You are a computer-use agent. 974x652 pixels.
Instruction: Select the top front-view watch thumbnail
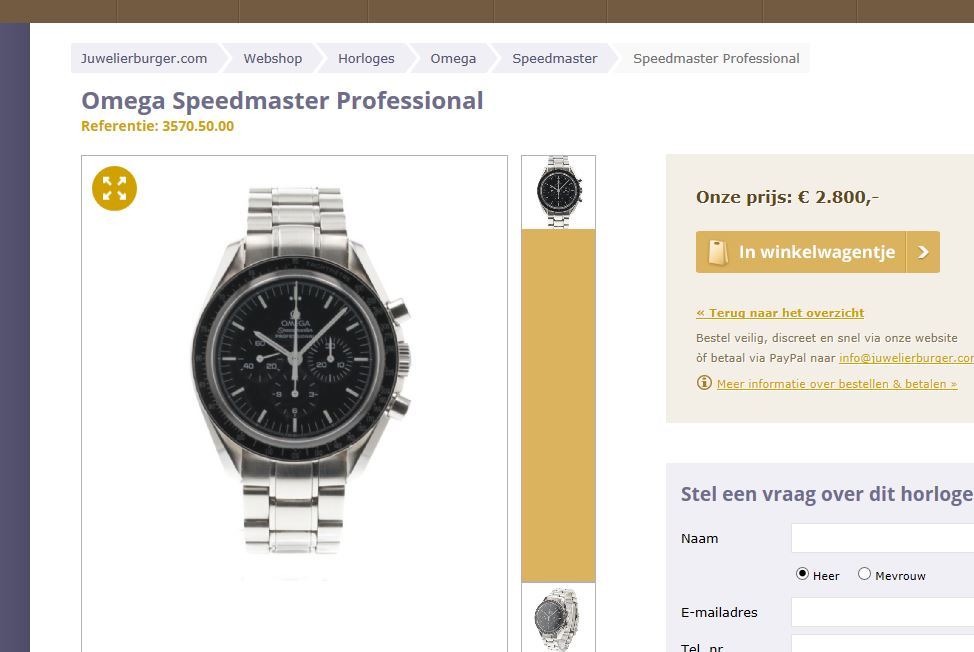tap(558, 192)
